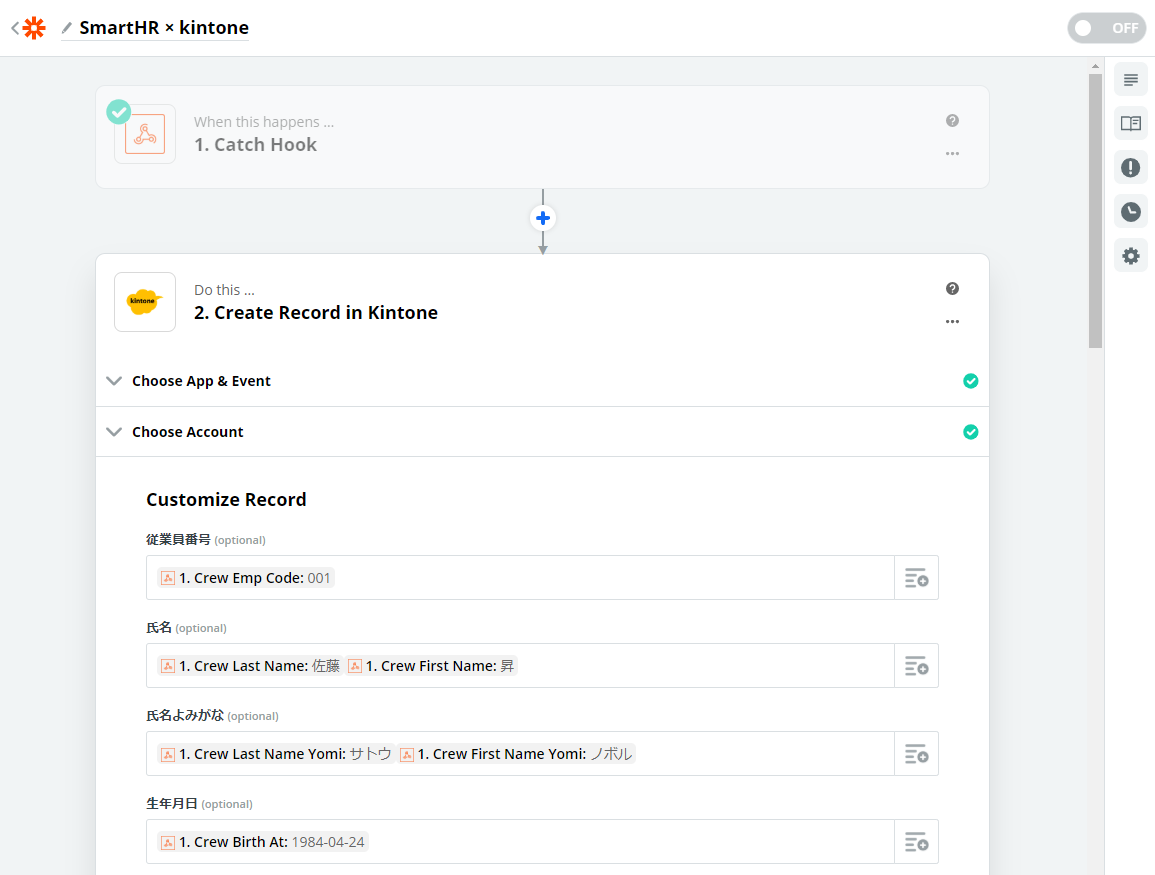Click the Zapier logo home icon
The height and width of the screenshot is (875, 1155).
34,28
